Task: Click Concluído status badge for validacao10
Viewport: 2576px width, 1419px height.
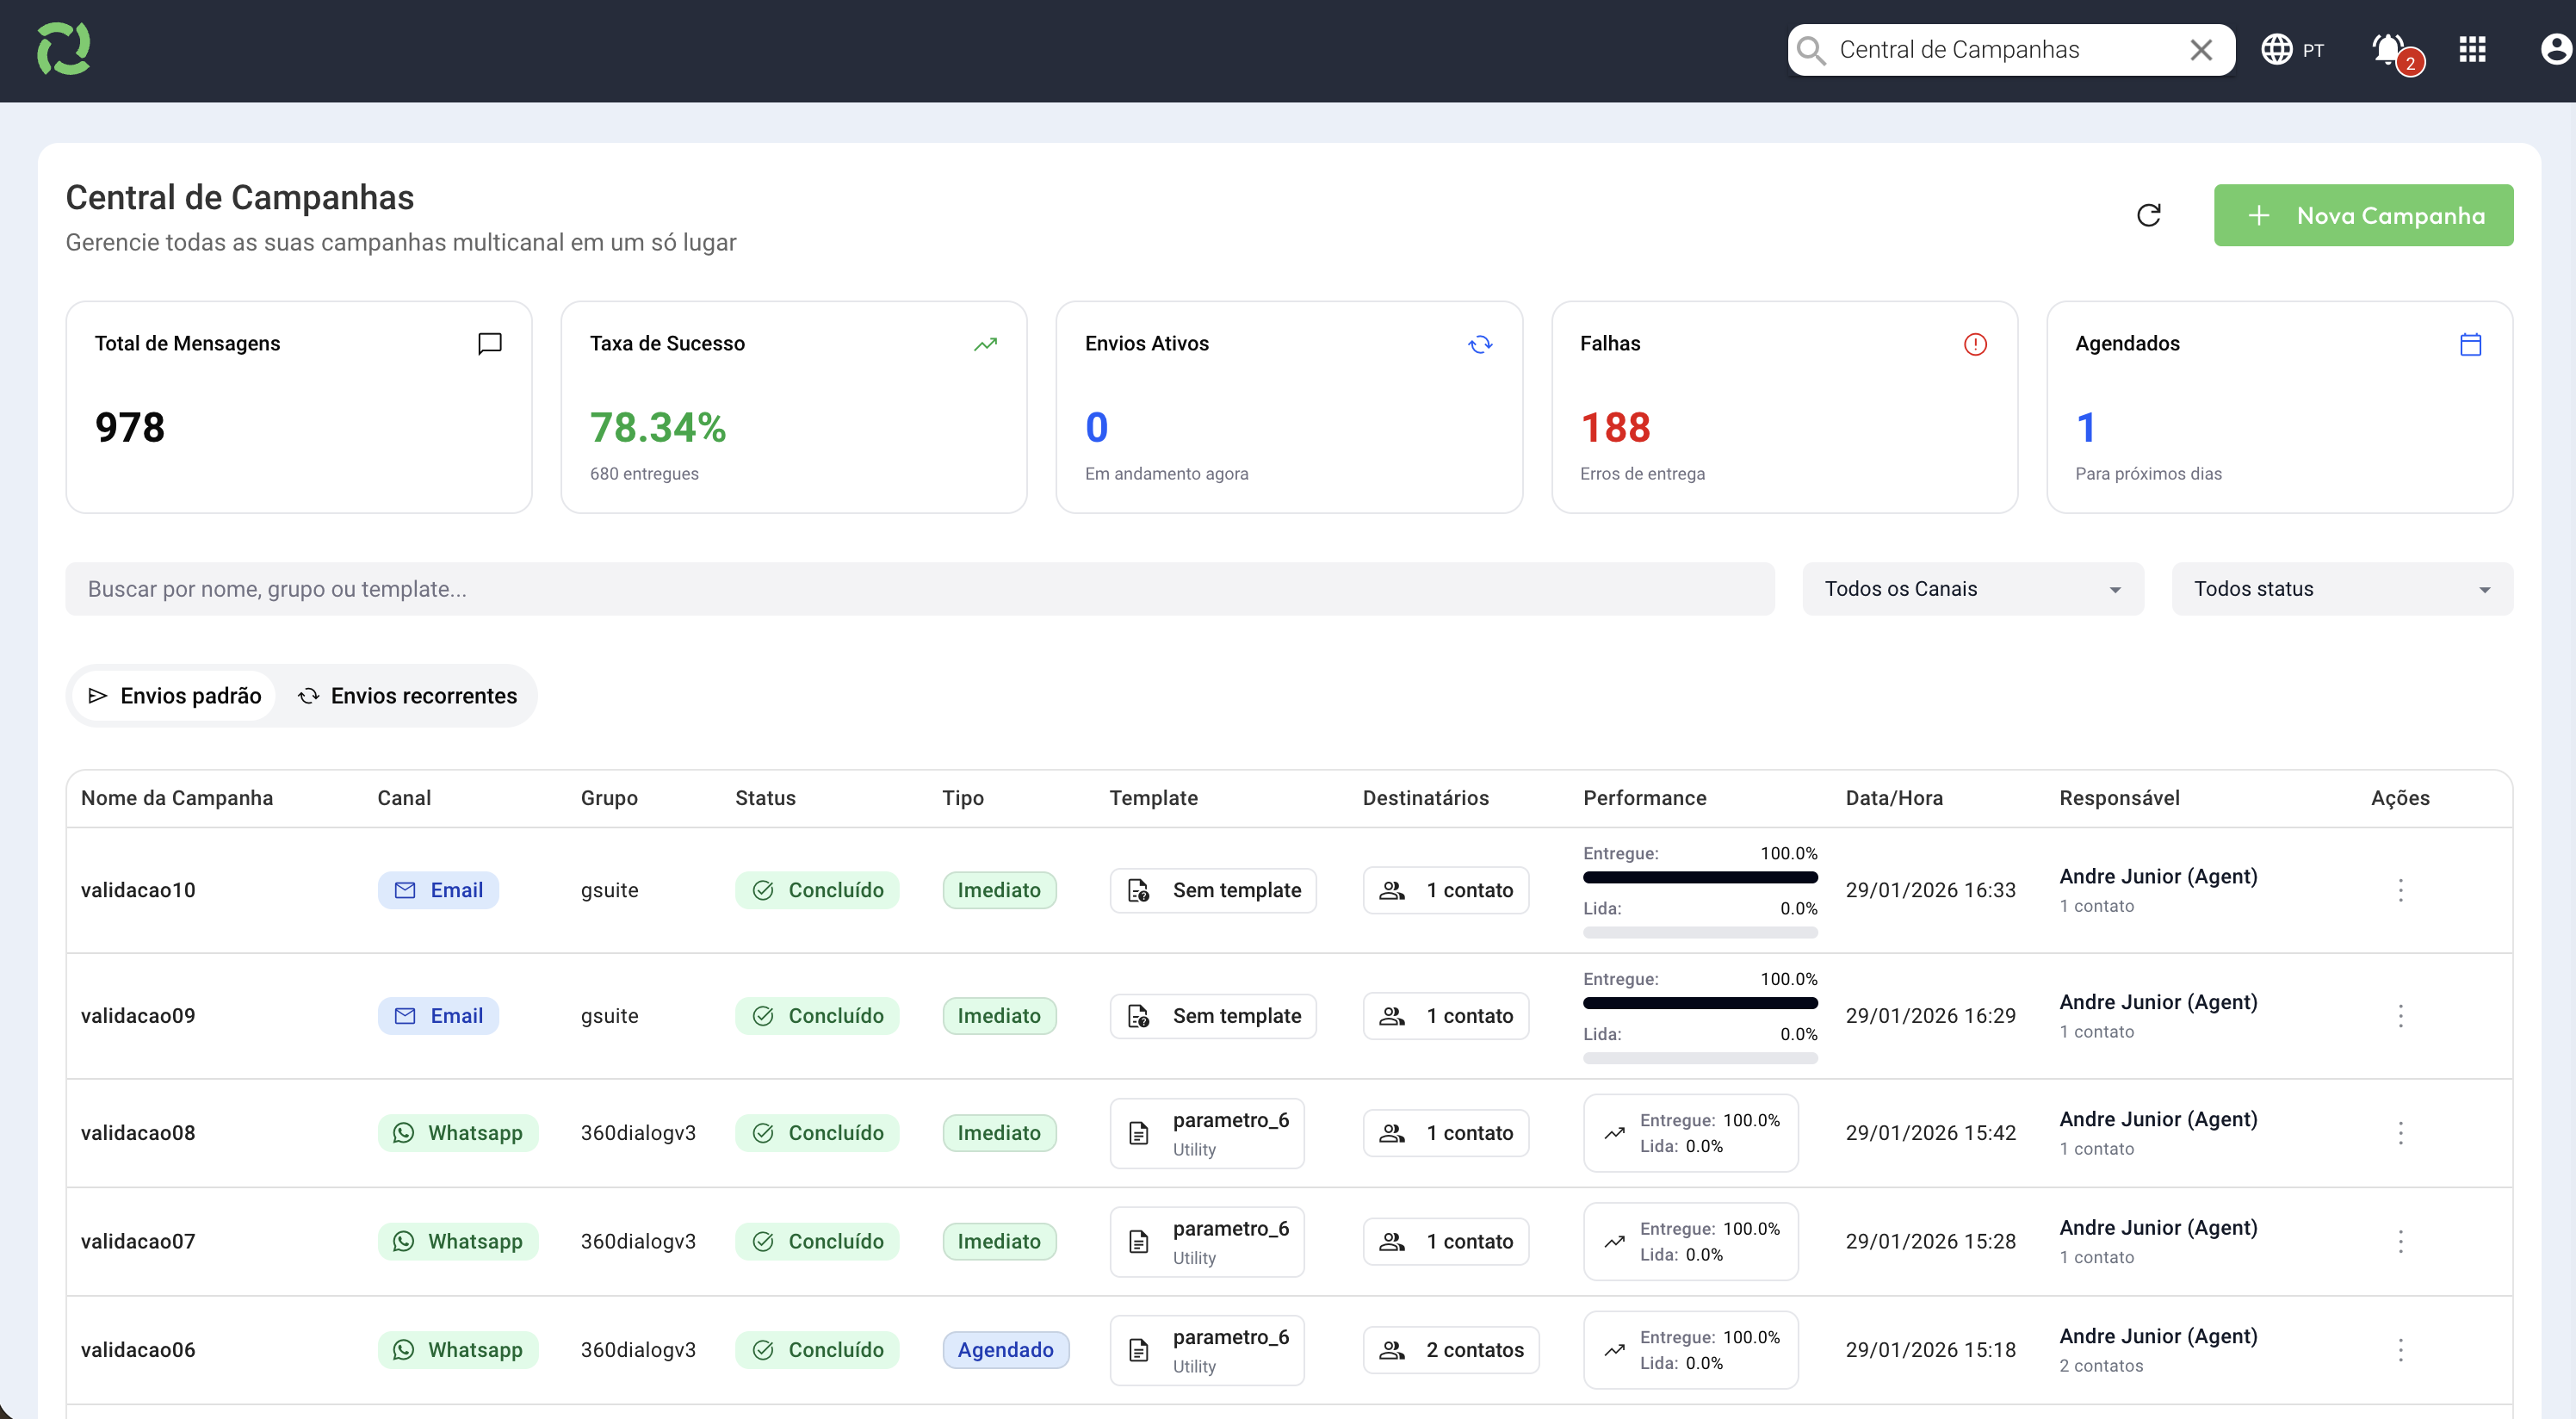Action: [817, 890]
